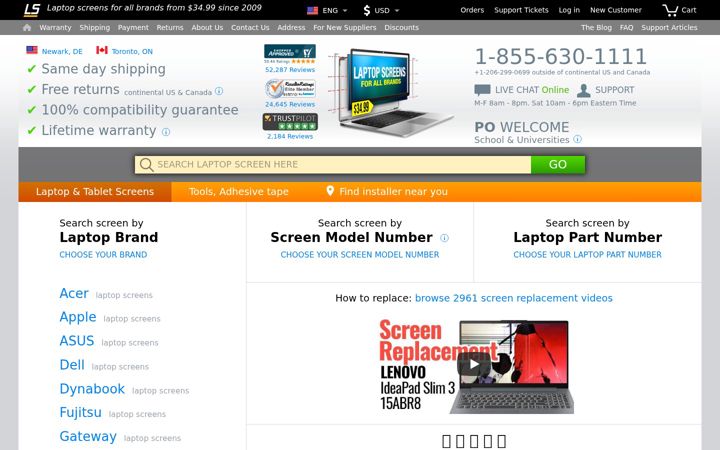720x450 pixels.
Task: Click LIVE CHAT Online link
Action: click(x=532, y=90)
